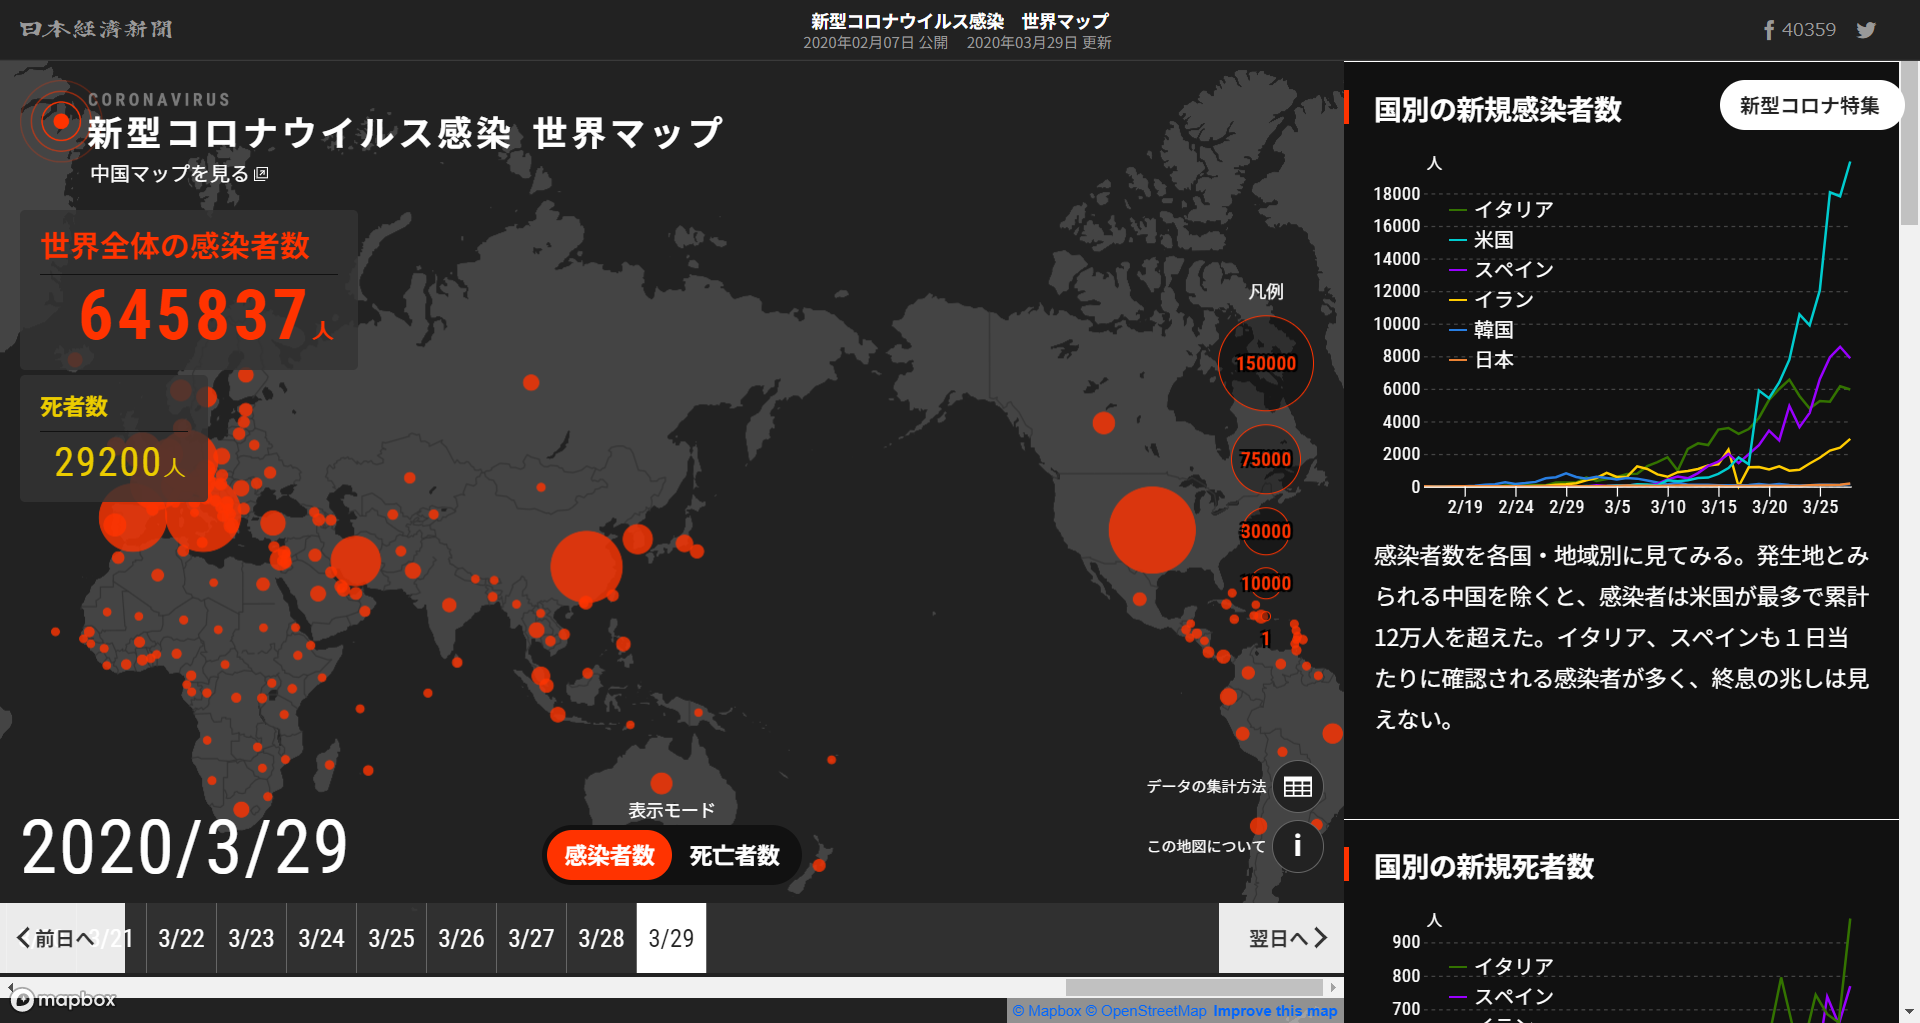Image resolution: width=1920 pixels, height=1023 pixels.
Task: Open the 新型コロナ特集 button
Action: 1809,106
